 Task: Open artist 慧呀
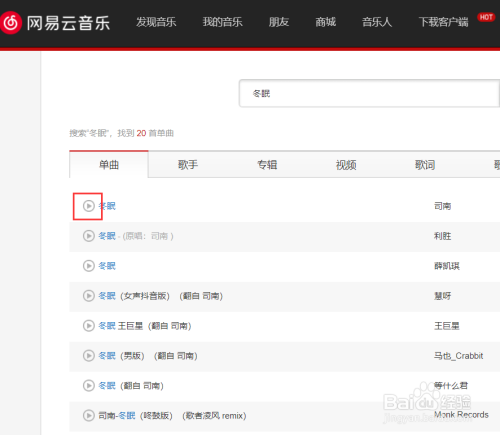click(x=443, y=296)
